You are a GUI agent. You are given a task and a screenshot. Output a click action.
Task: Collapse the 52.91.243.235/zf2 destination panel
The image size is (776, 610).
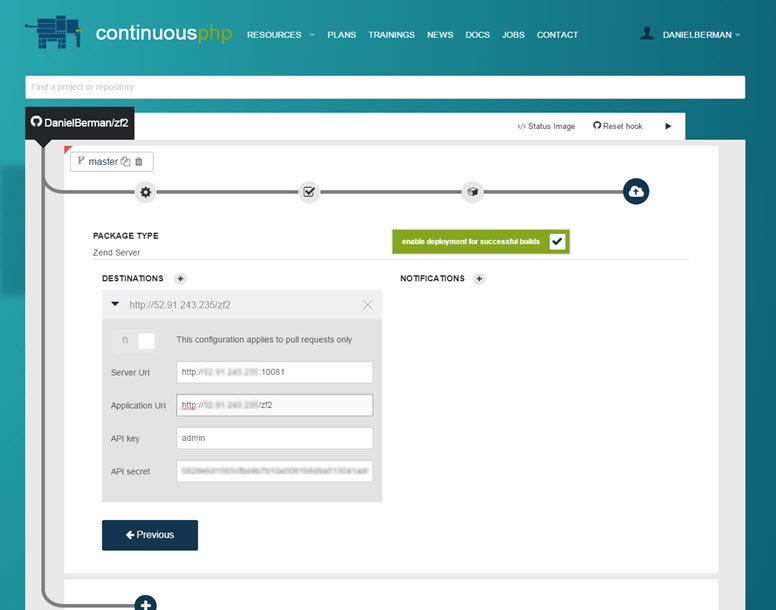[115, 304]
